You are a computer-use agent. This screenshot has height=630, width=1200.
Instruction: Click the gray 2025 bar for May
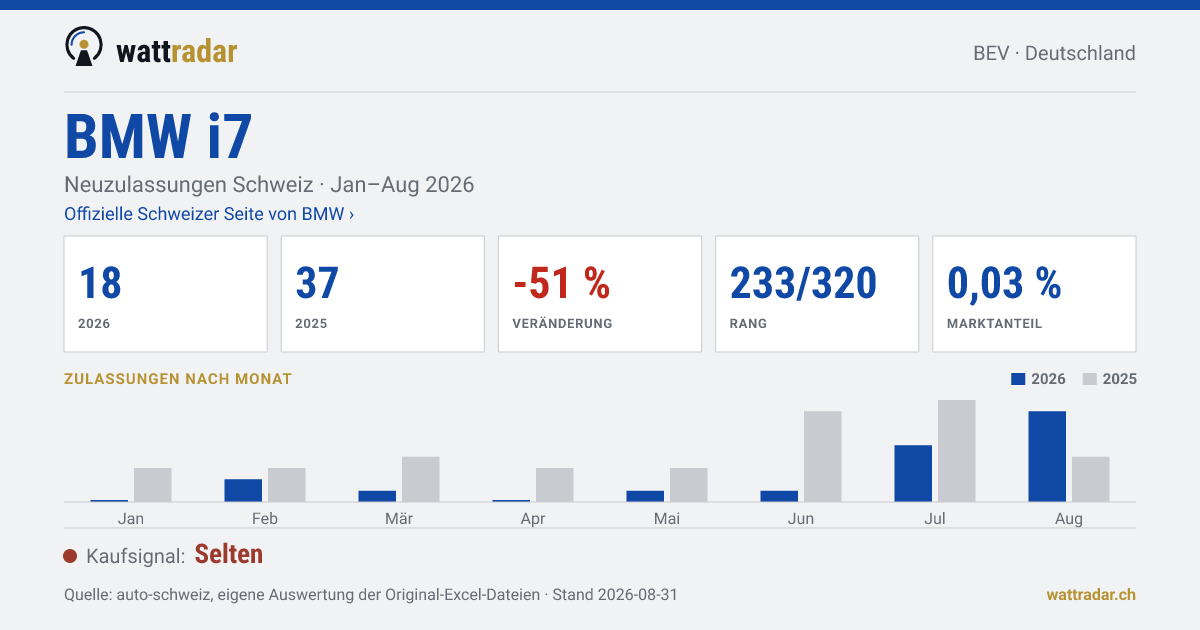(x=689, y=484)
